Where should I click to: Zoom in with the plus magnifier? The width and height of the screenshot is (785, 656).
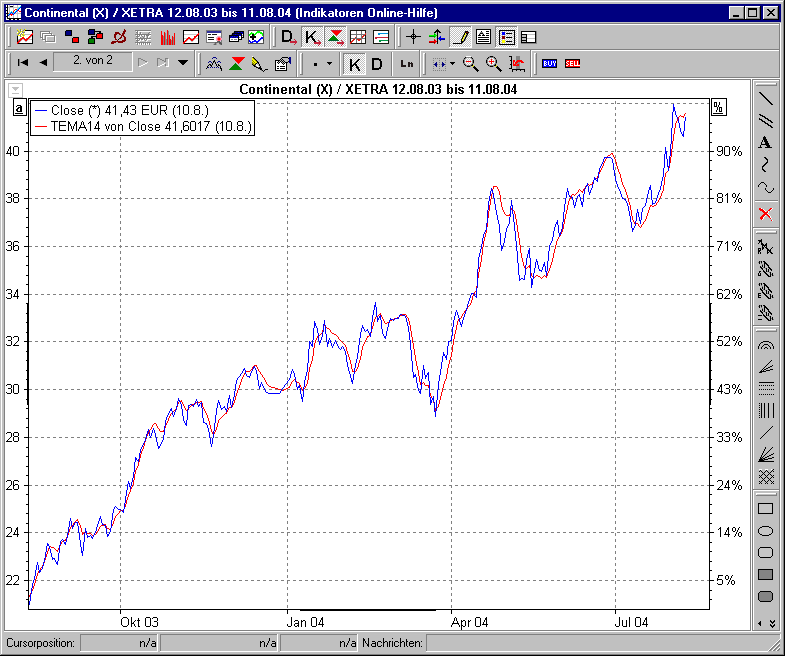(x=493, y=63)
